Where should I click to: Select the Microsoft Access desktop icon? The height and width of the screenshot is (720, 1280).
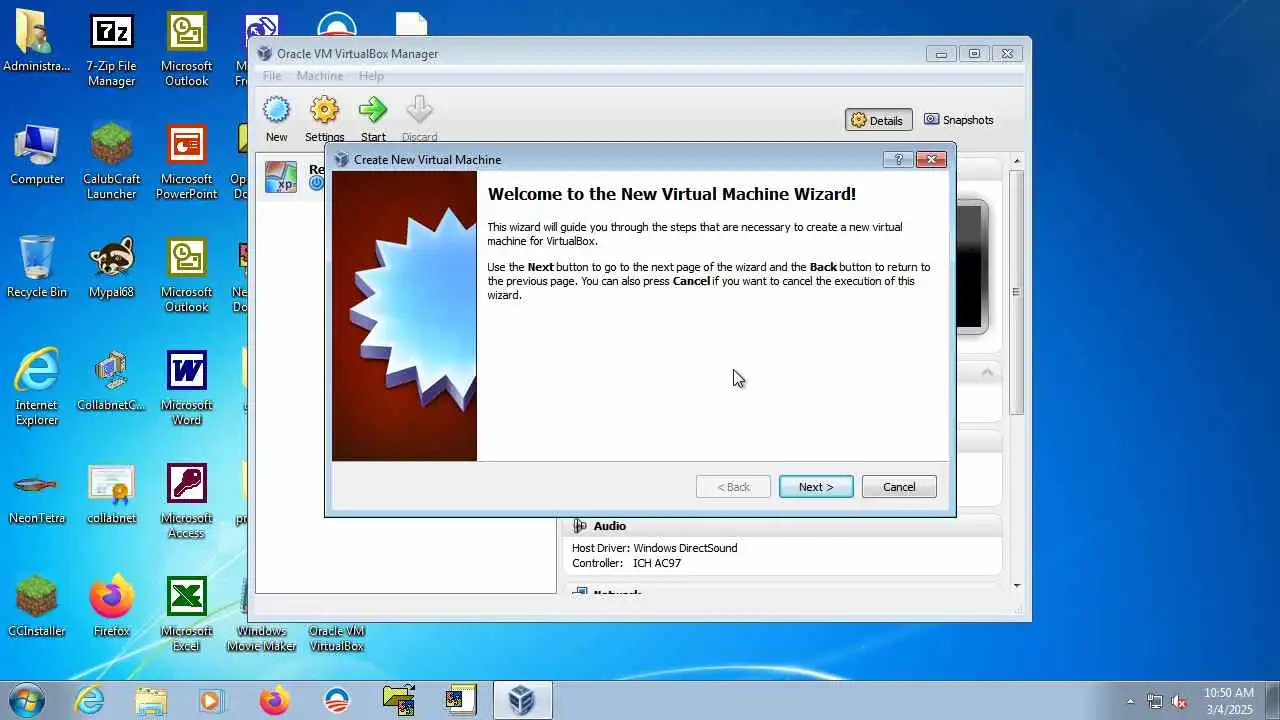186,501
